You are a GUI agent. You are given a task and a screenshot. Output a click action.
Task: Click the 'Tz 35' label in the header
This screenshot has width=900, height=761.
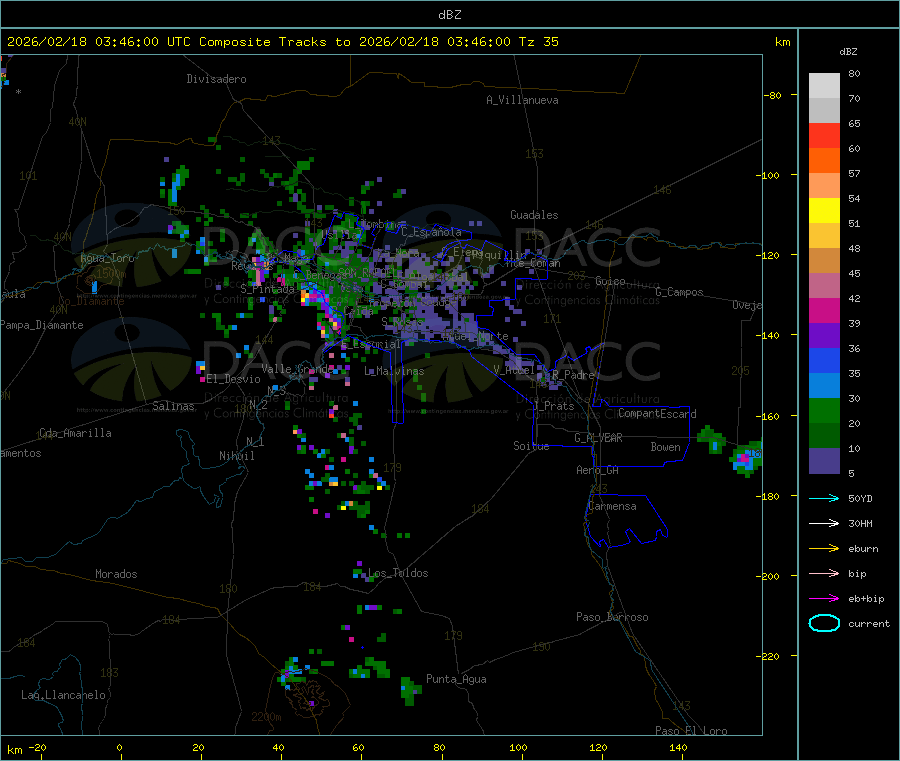click(538, 42)
